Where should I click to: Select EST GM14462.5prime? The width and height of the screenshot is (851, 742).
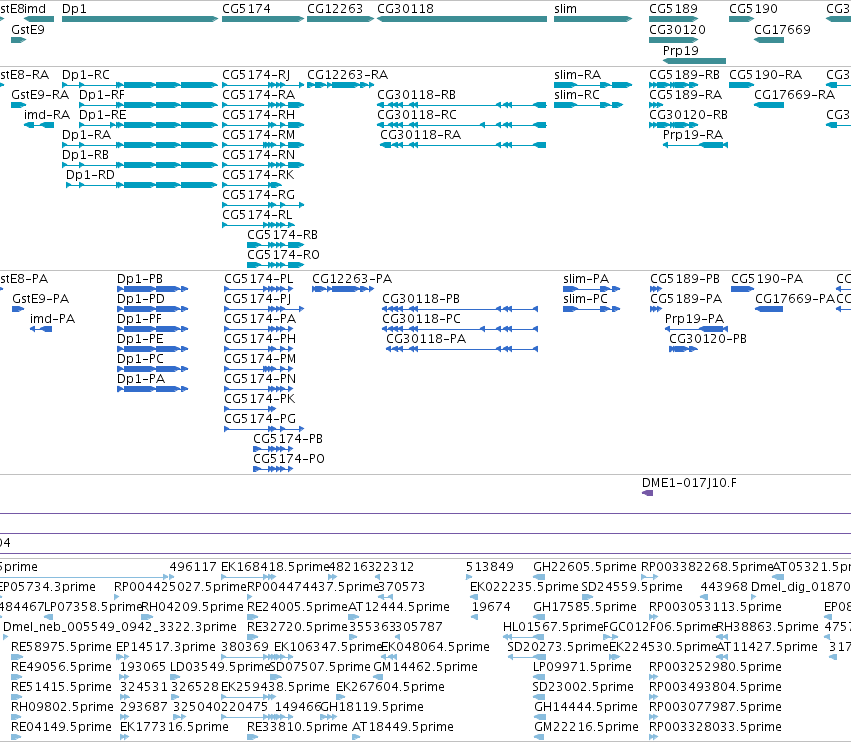[x=378, y=677]
